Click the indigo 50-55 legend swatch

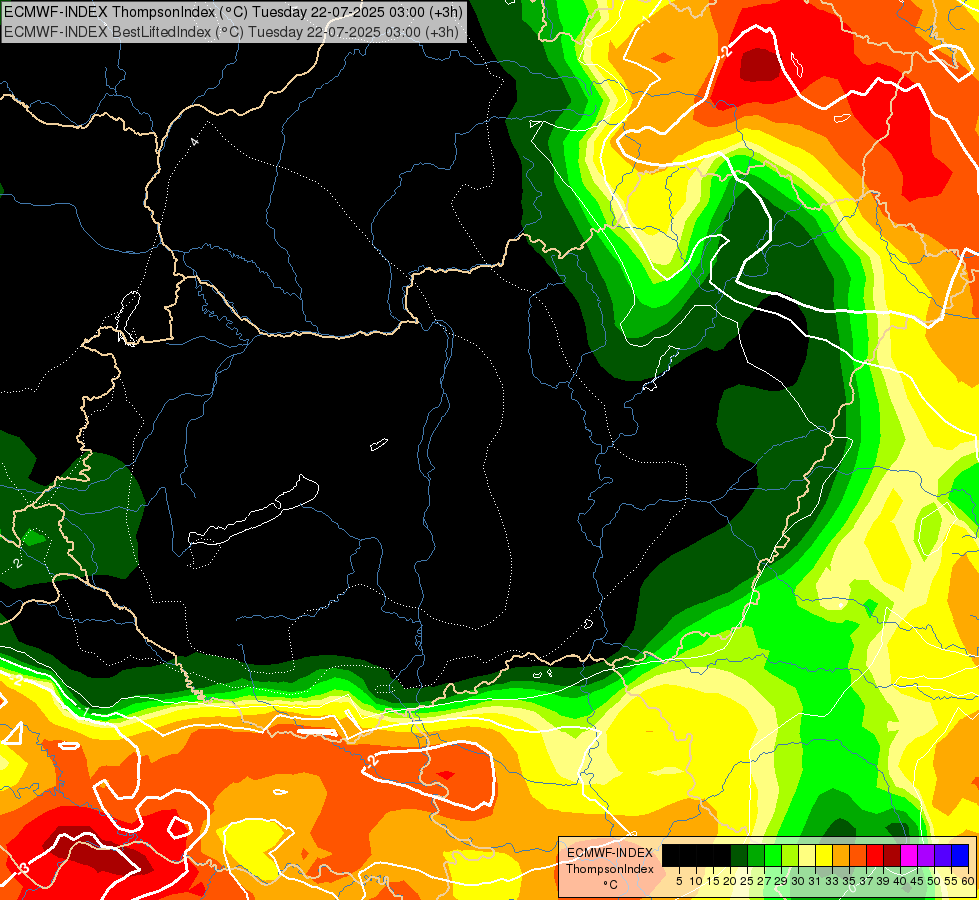[x=943, y=855]
